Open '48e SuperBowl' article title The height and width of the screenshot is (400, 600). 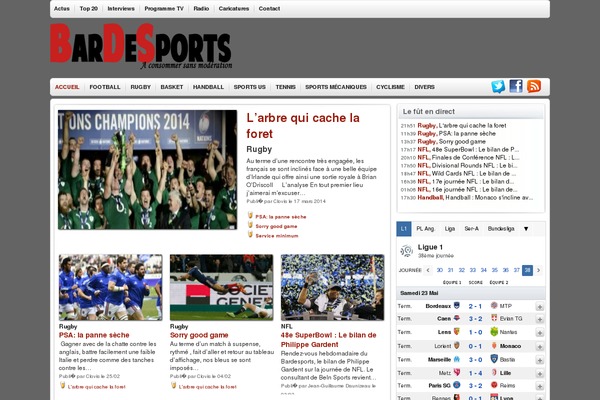tap(328, 340)
